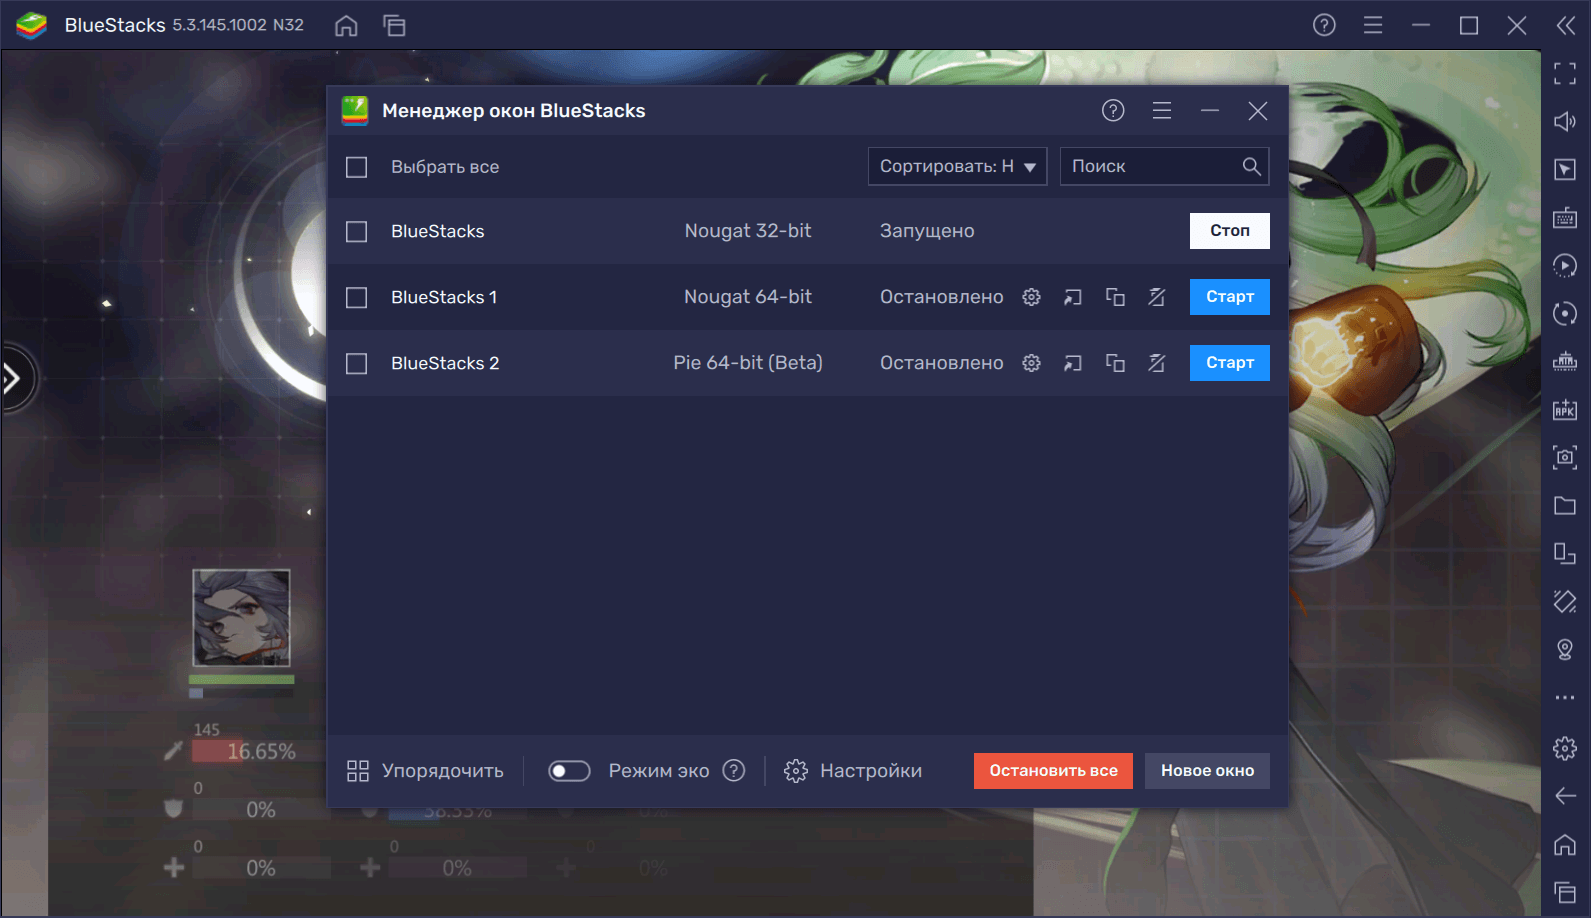Open settings gear for BlueStacks 2 instance
The height and width of the screenshot is (918, 1591).
pyautogui.click(x=1031, y=363)
